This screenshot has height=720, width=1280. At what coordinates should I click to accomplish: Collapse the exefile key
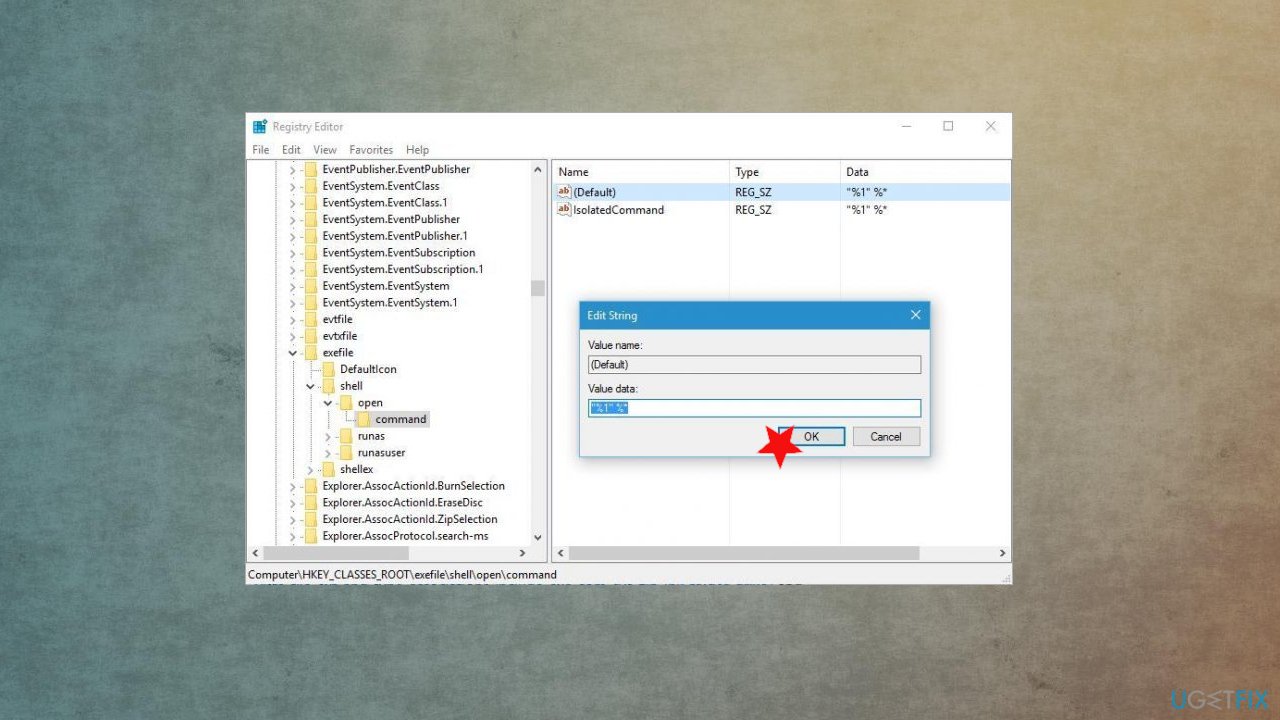(x=292, y=352)
